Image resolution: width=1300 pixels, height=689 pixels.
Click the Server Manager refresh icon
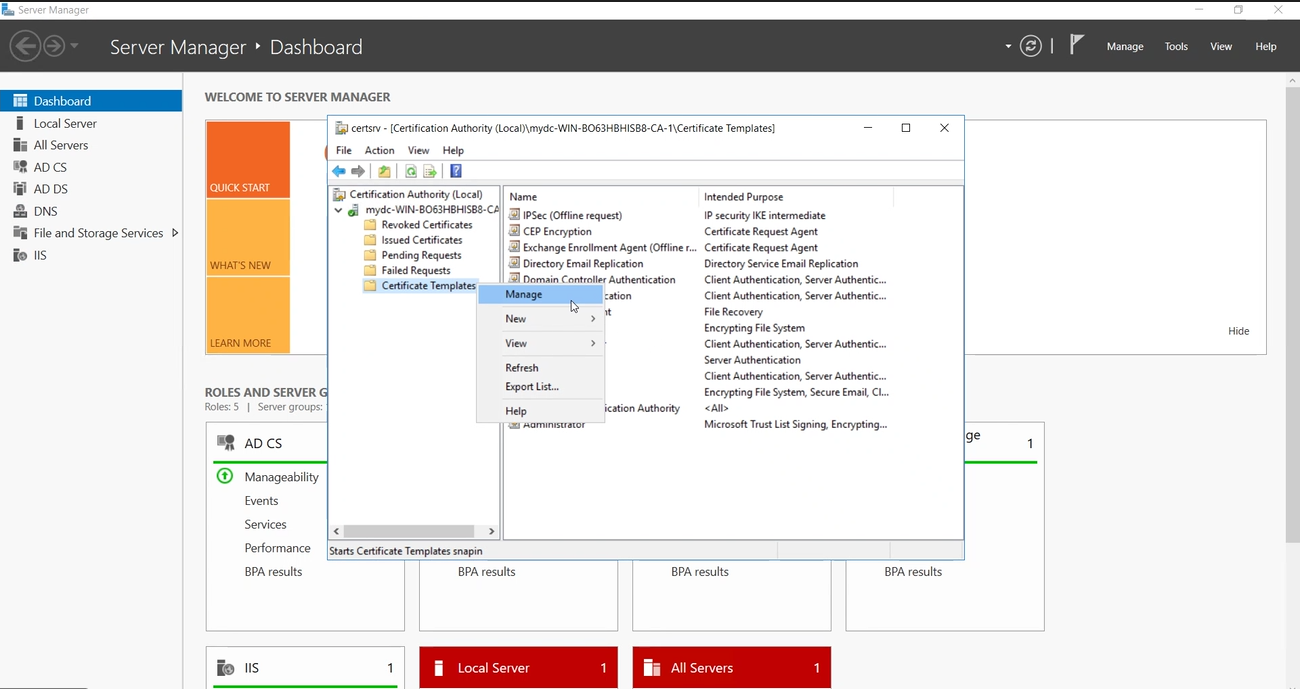1030,46
